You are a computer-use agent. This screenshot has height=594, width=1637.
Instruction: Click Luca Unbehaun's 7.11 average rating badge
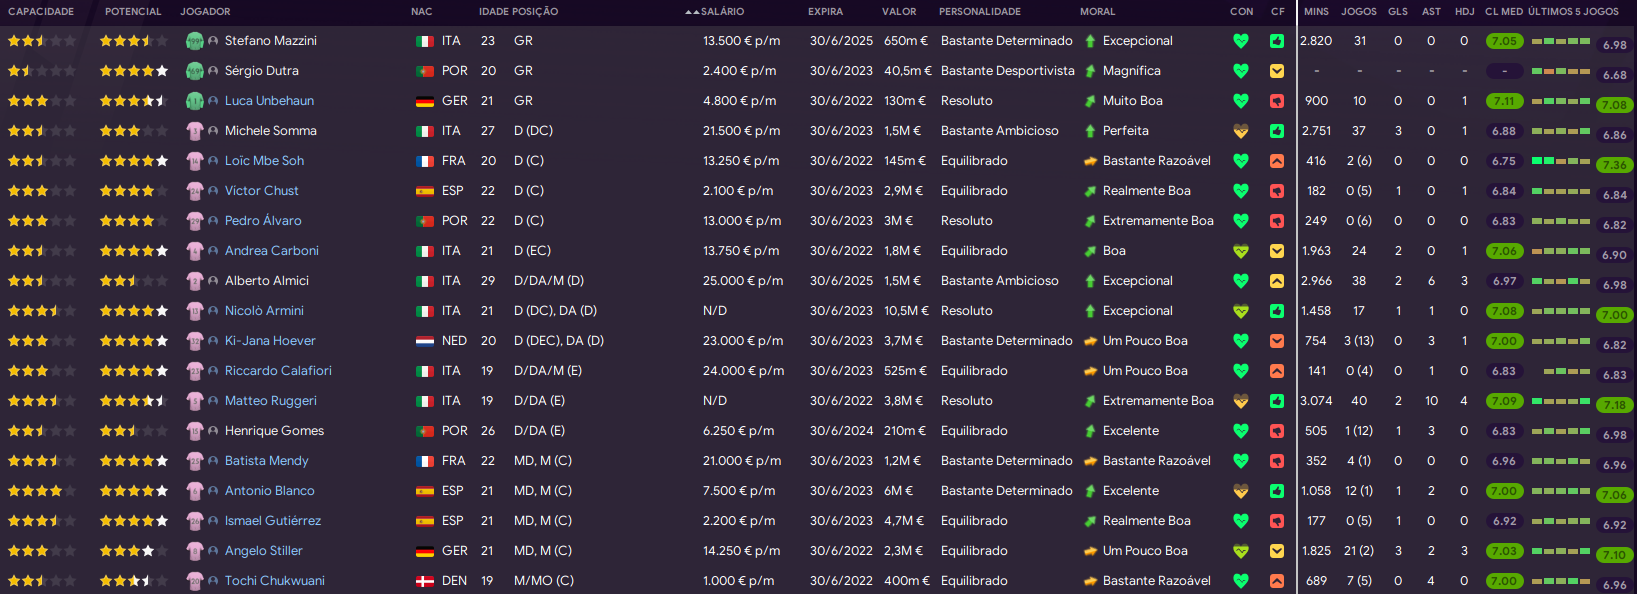(x=1504, y=101)
